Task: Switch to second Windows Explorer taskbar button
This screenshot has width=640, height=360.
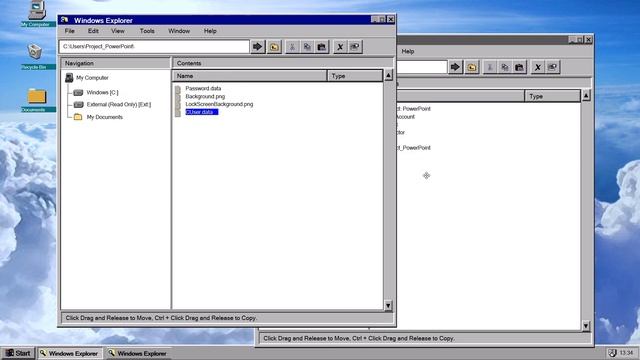Action: (139, 353)
